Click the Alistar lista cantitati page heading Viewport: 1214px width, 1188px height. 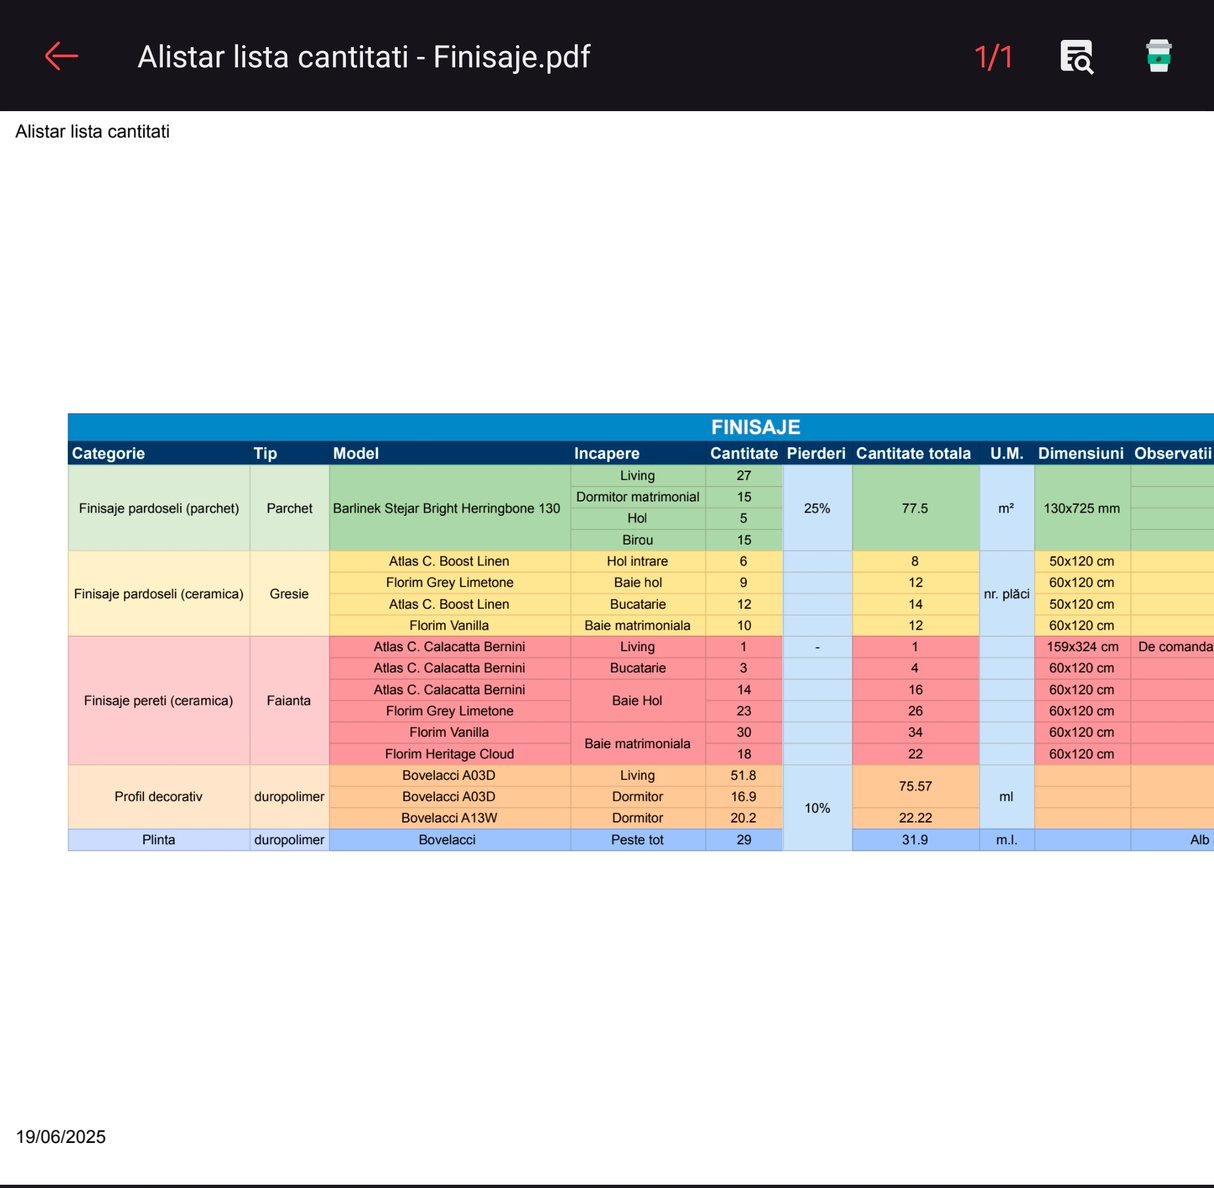pyautogui.click(x=92, y=132)
